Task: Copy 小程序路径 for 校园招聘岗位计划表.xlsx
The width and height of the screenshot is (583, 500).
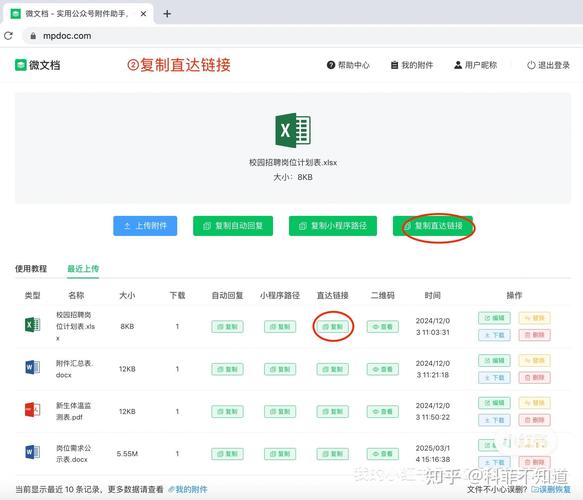Action: [280, 327]
